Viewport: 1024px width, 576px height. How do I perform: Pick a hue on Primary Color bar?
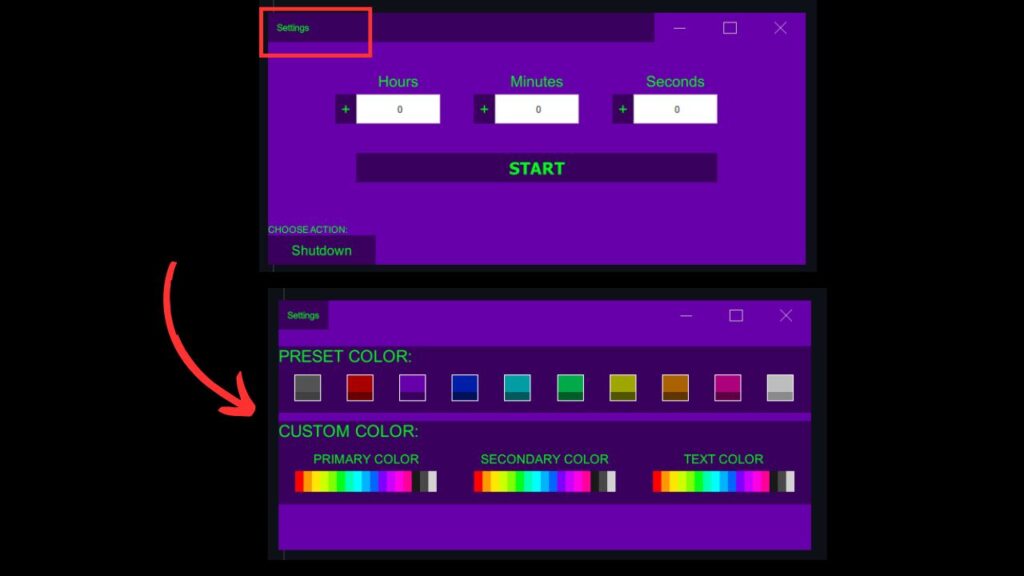coord(366,481)
